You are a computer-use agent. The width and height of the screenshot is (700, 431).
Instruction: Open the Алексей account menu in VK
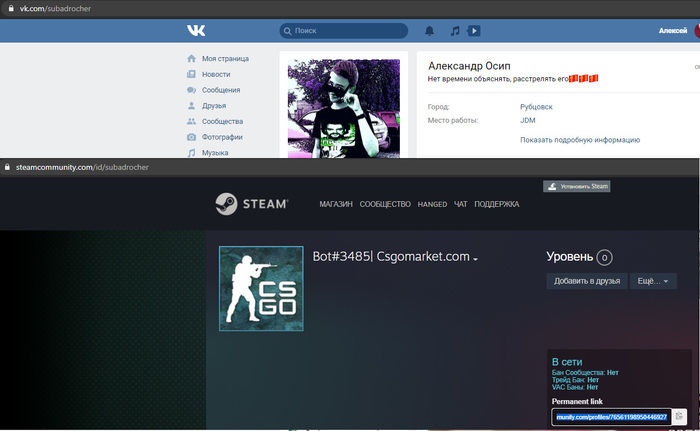(x=673, y=31)
